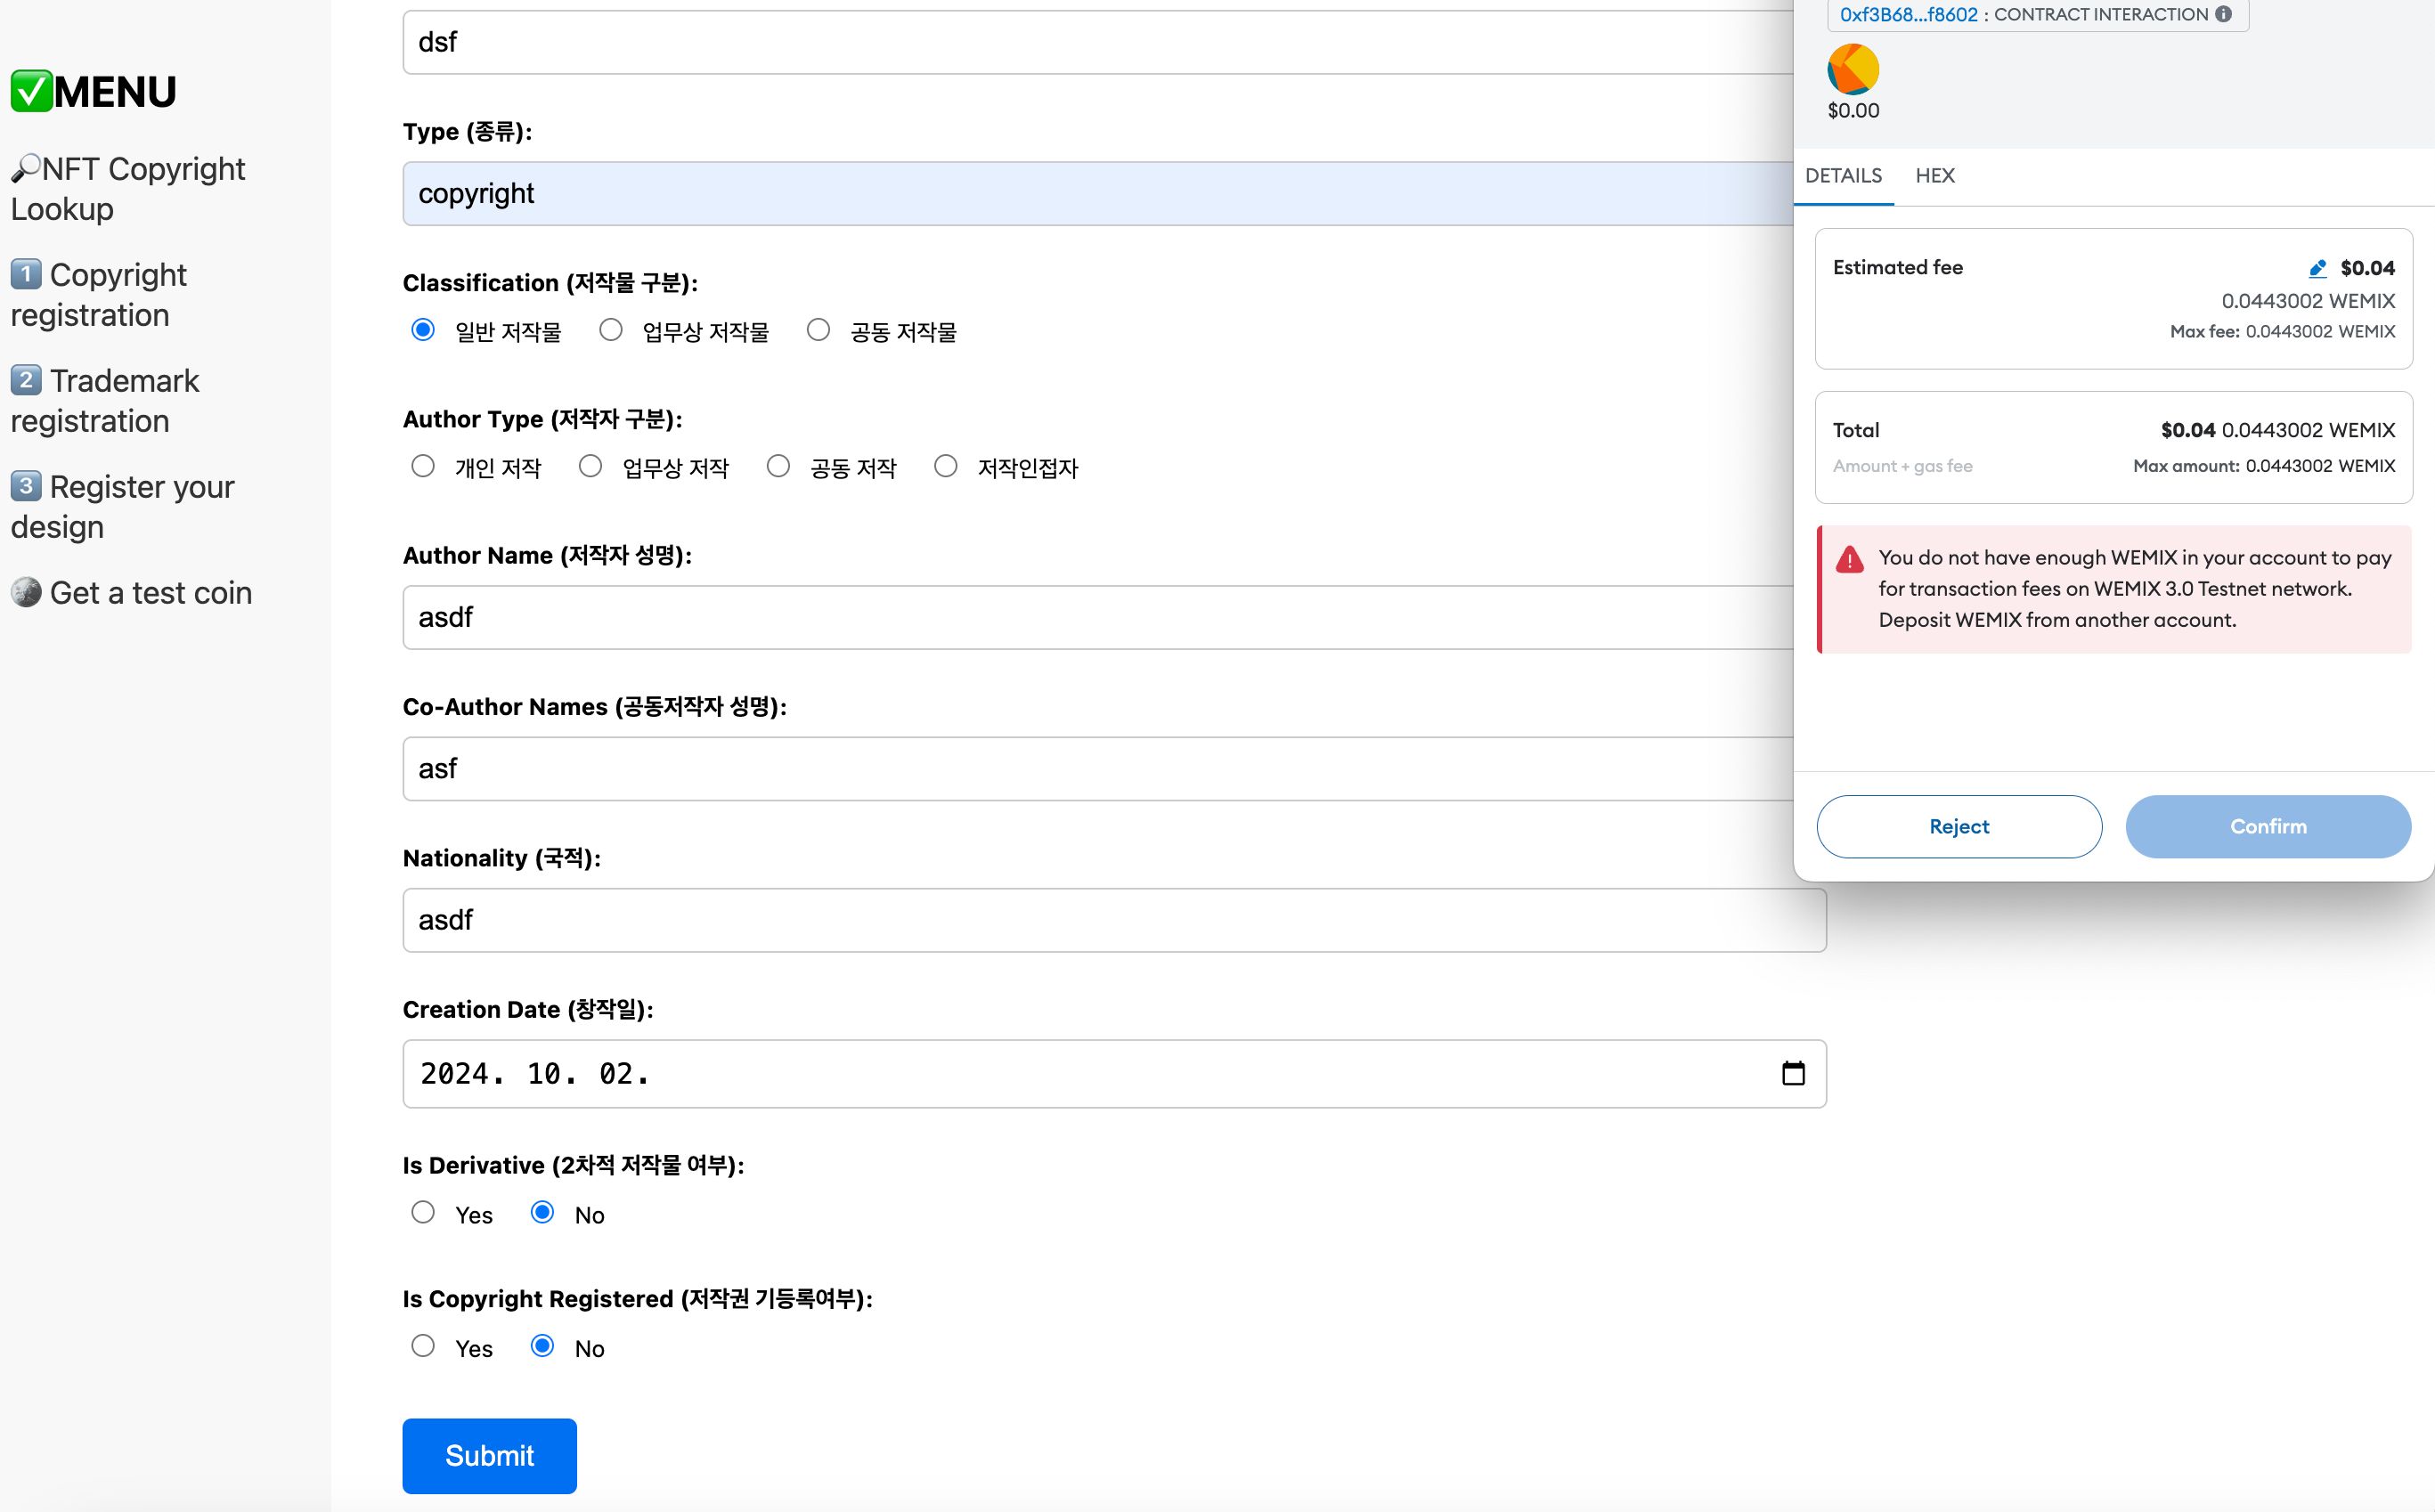Screen dimensions: 2435x1512
Task: Submit the copyright registration form
Action: 490,1456
